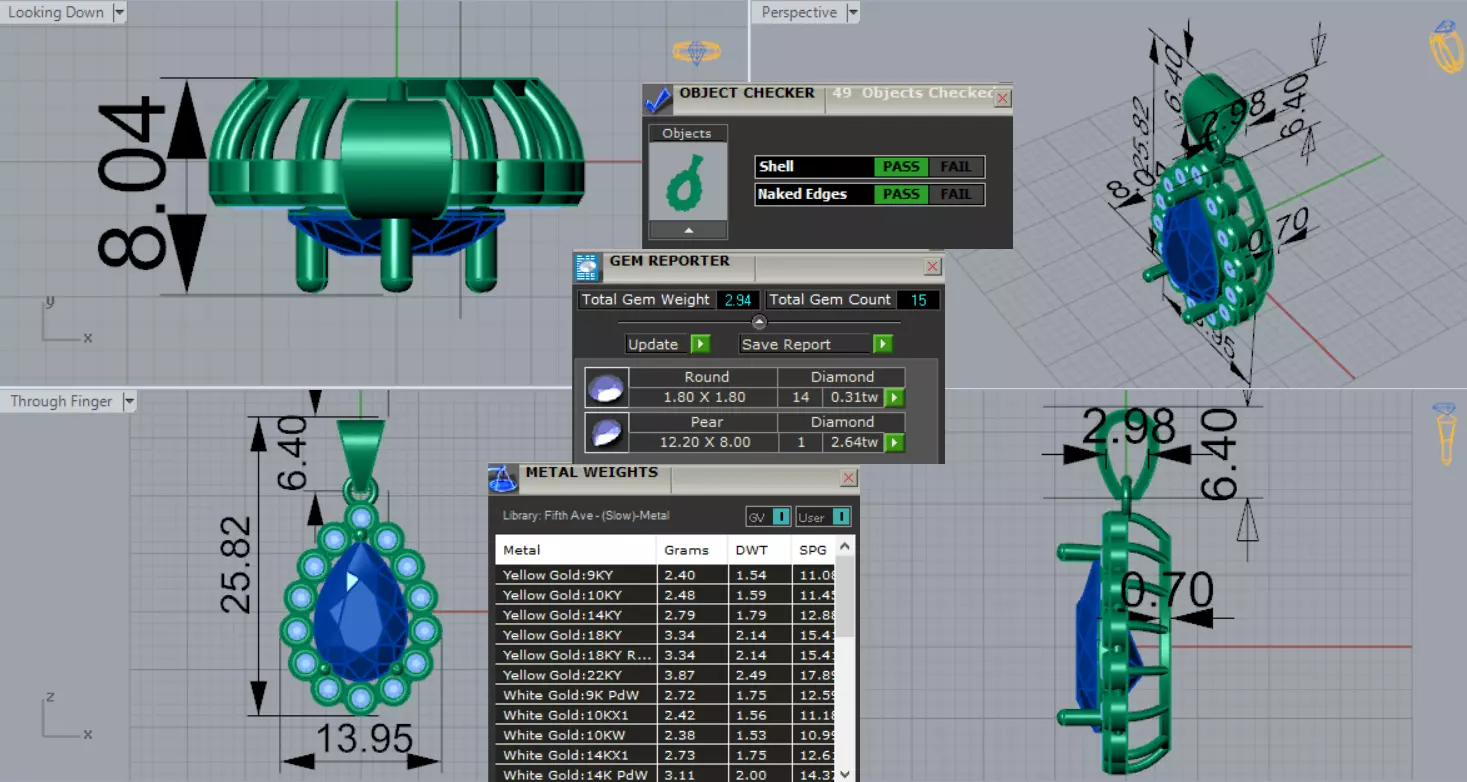Viewport: 1467px width, 782px height.
Task: Click the Total Gem Count value 15
Action: 918,300
